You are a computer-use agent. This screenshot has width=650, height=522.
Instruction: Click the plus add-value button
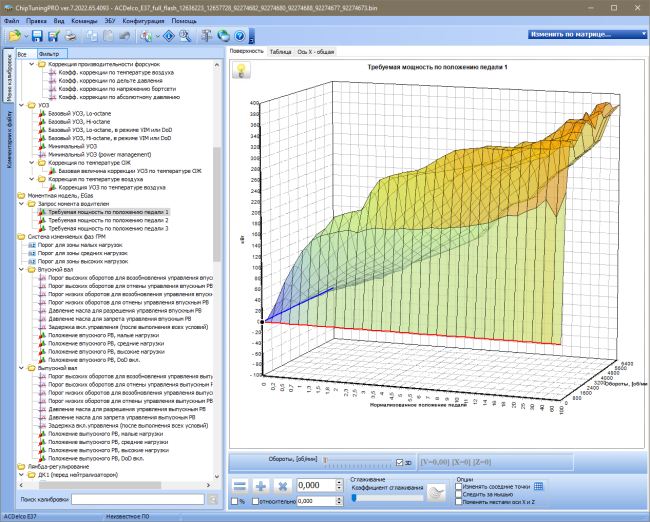click(261, 486)
